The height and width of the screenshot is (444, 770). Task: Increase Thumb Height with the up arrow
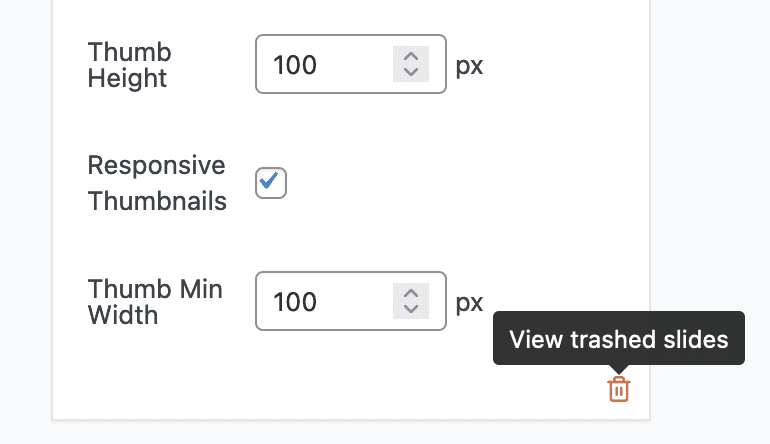click(x=411, y=56)
